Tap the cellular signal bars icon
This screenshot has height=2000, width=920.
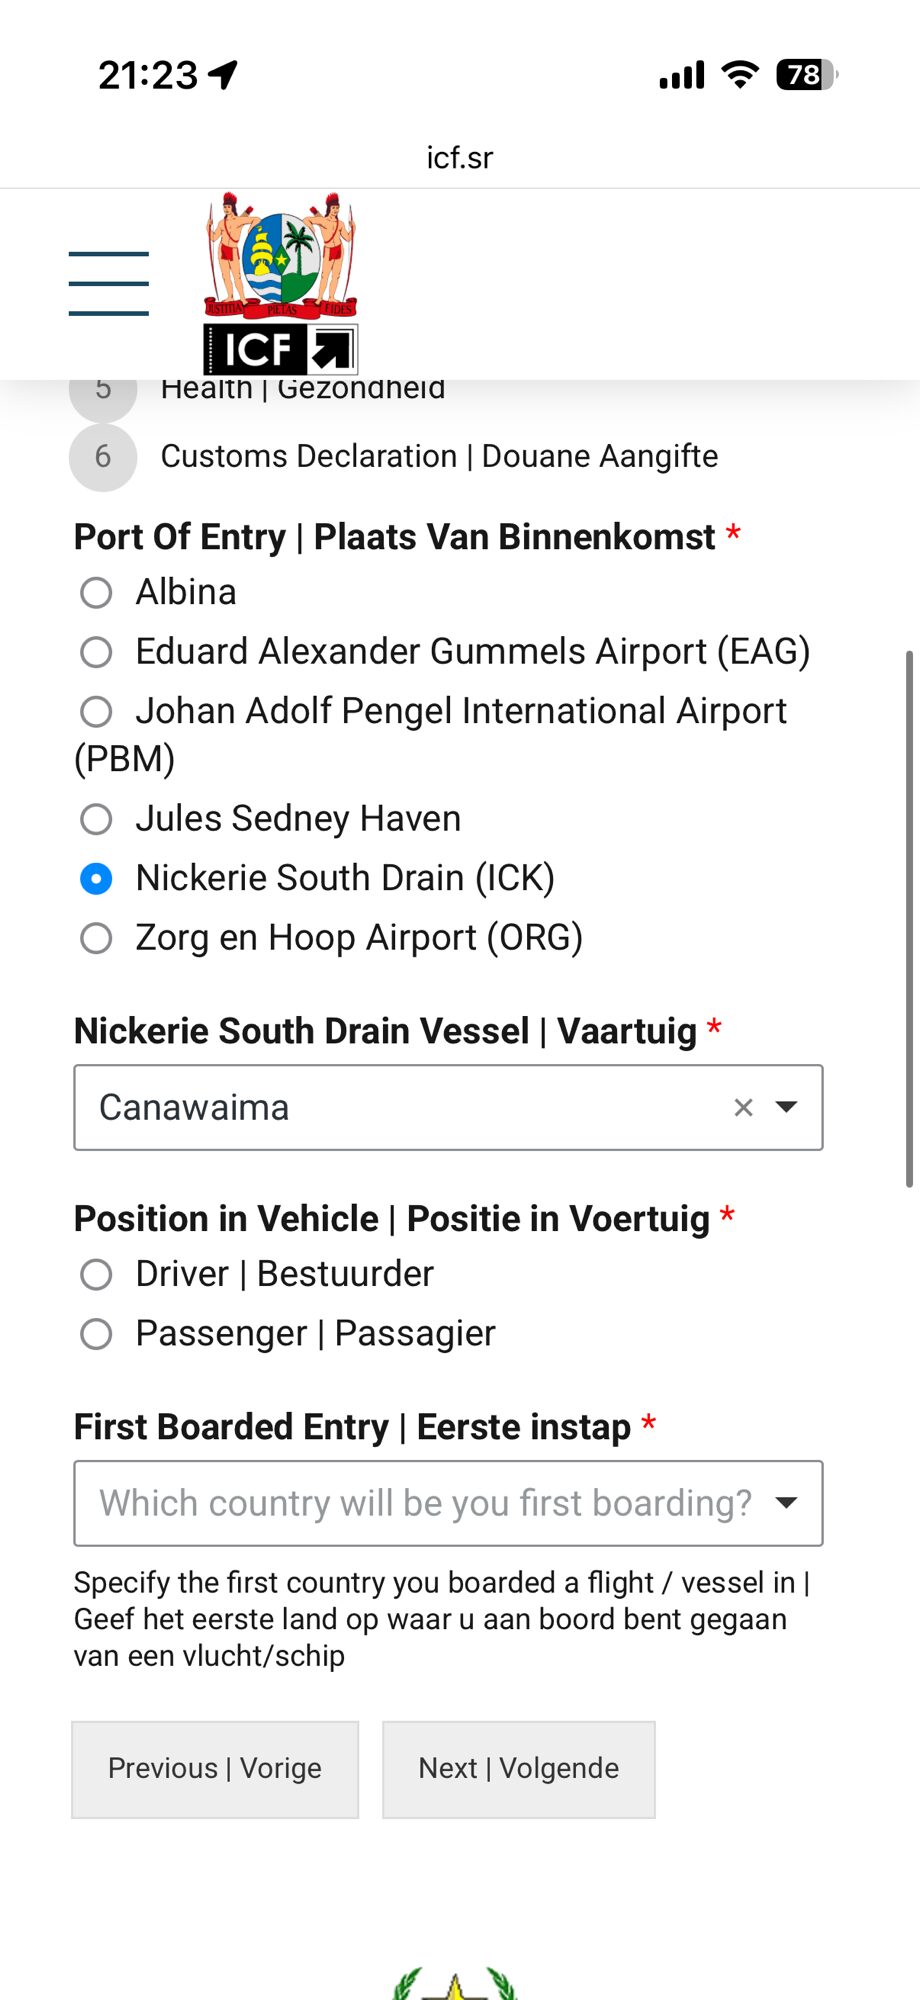682,75
